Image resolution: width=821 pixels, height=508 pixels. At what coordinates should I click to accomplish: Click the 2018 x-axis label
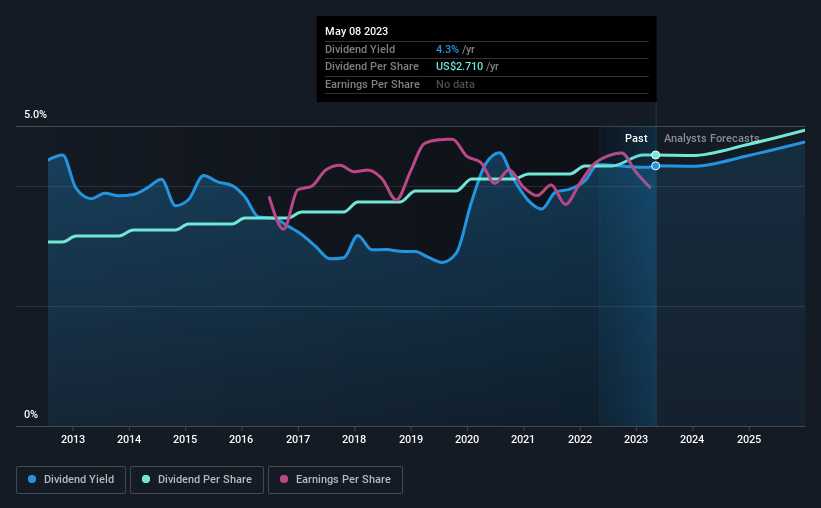pyautogui.click(x=354, y=439)
